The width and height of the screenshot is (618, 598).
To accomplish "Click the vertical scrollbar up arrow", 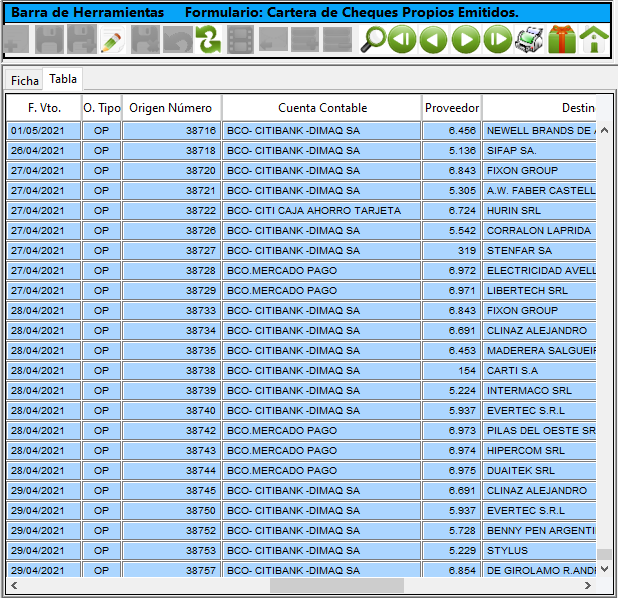I will [604, 130].
